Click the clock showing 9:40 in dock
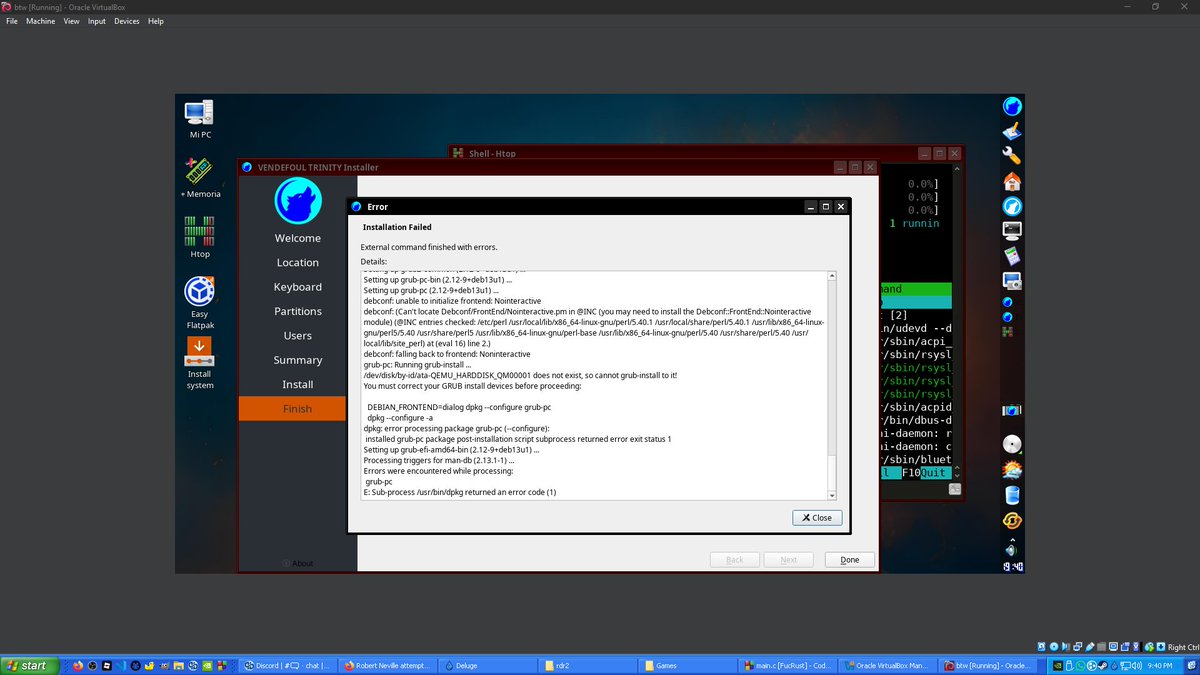 (1012, 567)
